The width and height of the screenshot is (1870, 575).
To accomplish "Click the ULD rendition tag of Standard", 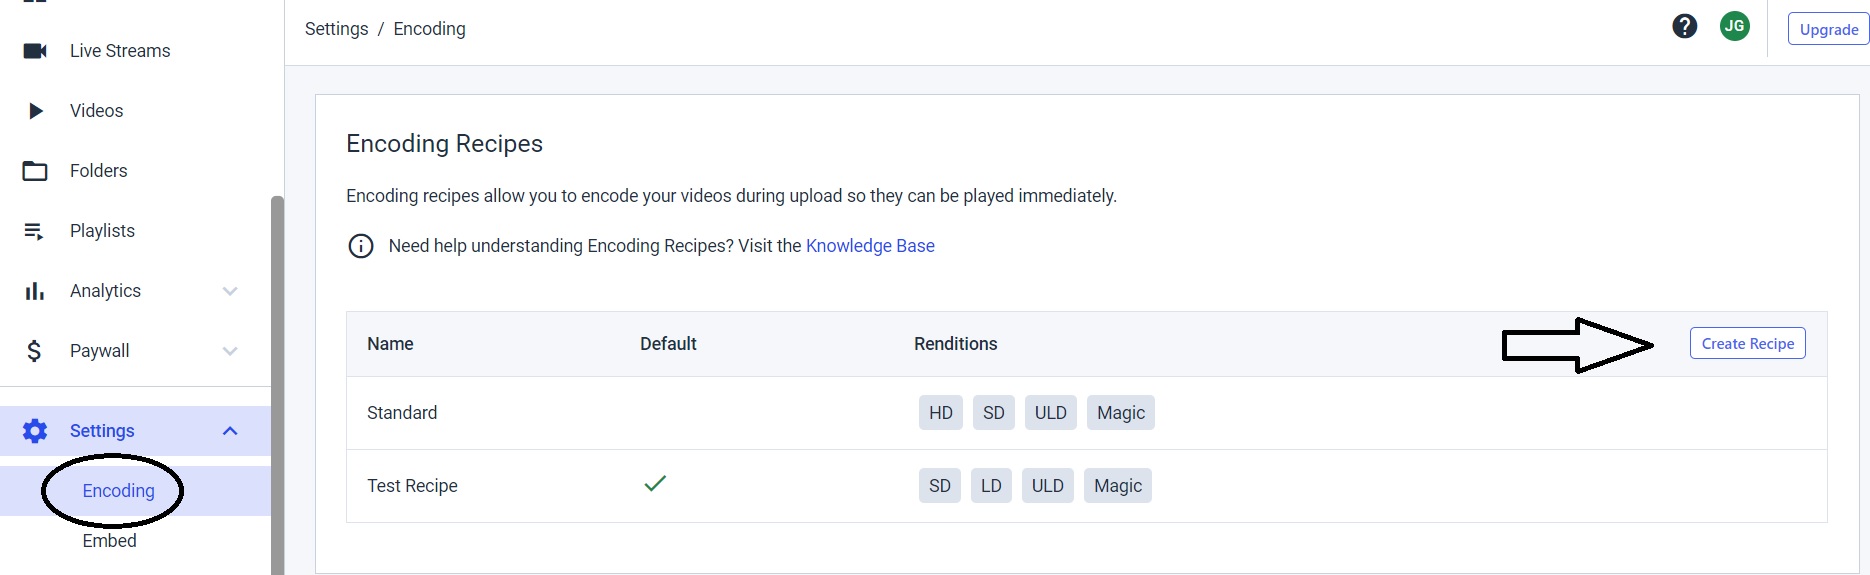I will pyautogui.click(x=1051, y=413).
